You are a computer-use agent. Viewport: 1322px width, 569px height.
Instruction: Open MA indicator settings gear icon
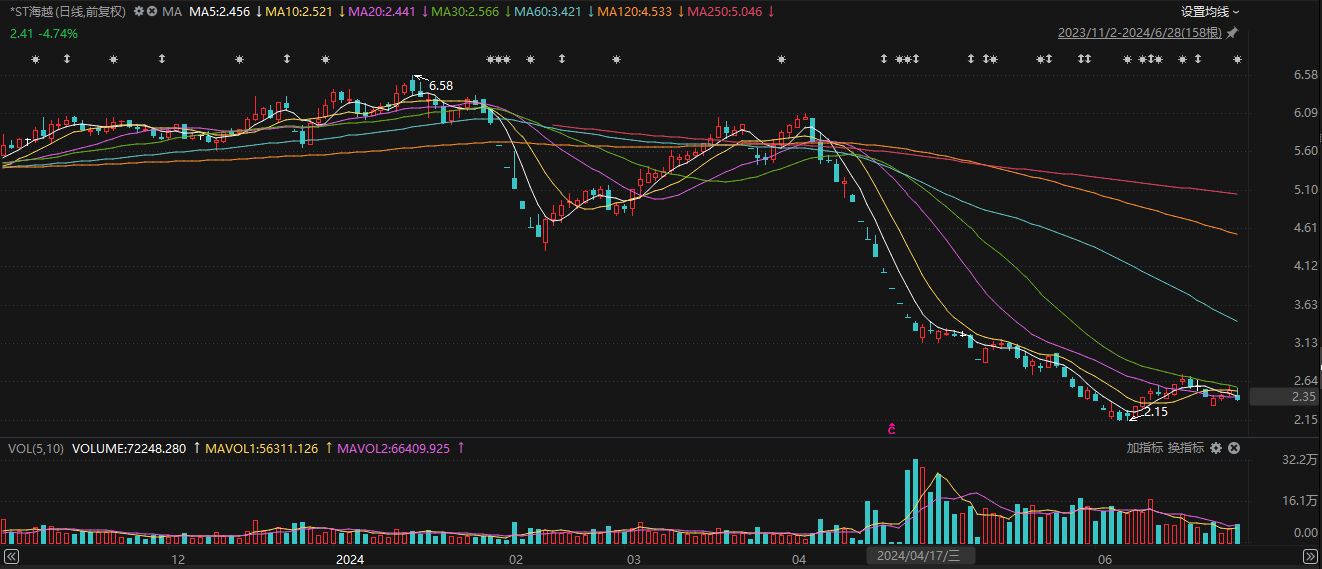pos(138,12)
